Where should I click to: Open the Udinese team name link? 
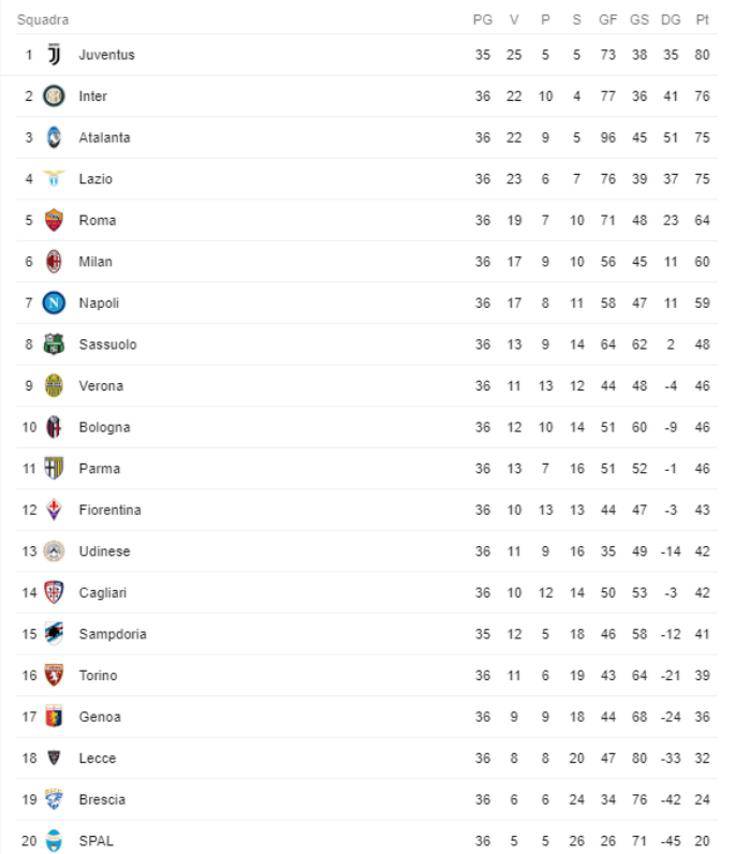pos(104,551)
